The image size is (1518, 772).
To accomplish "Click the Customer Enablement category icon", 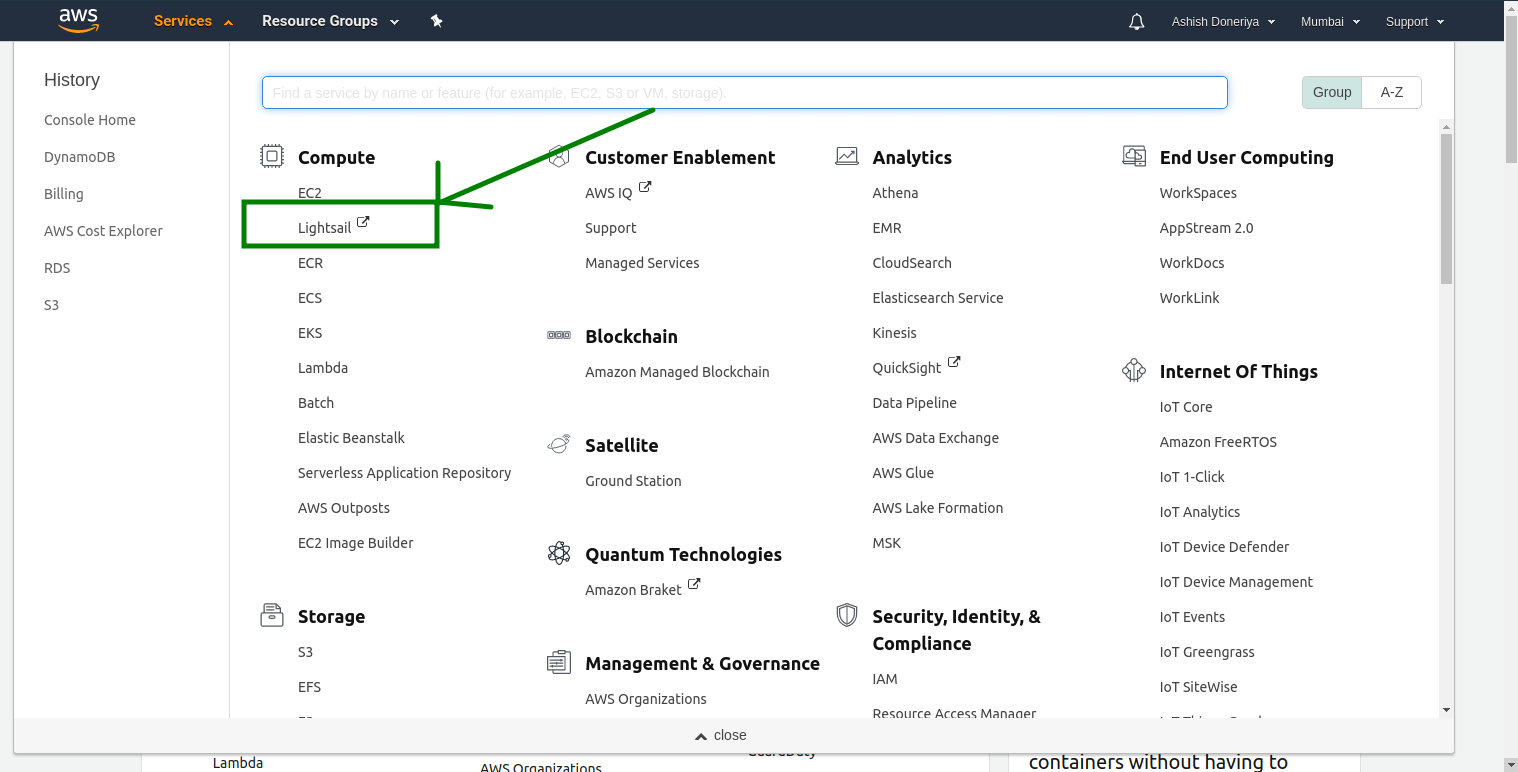I will 558,156.
